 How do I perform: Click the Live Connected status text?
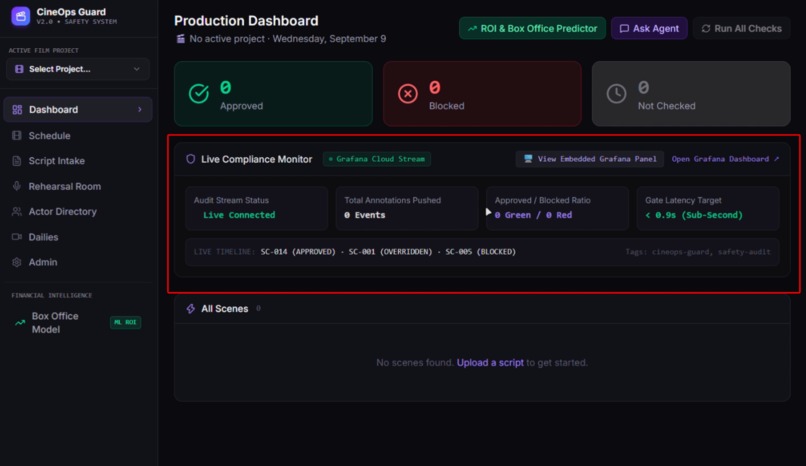pos(239,215)
